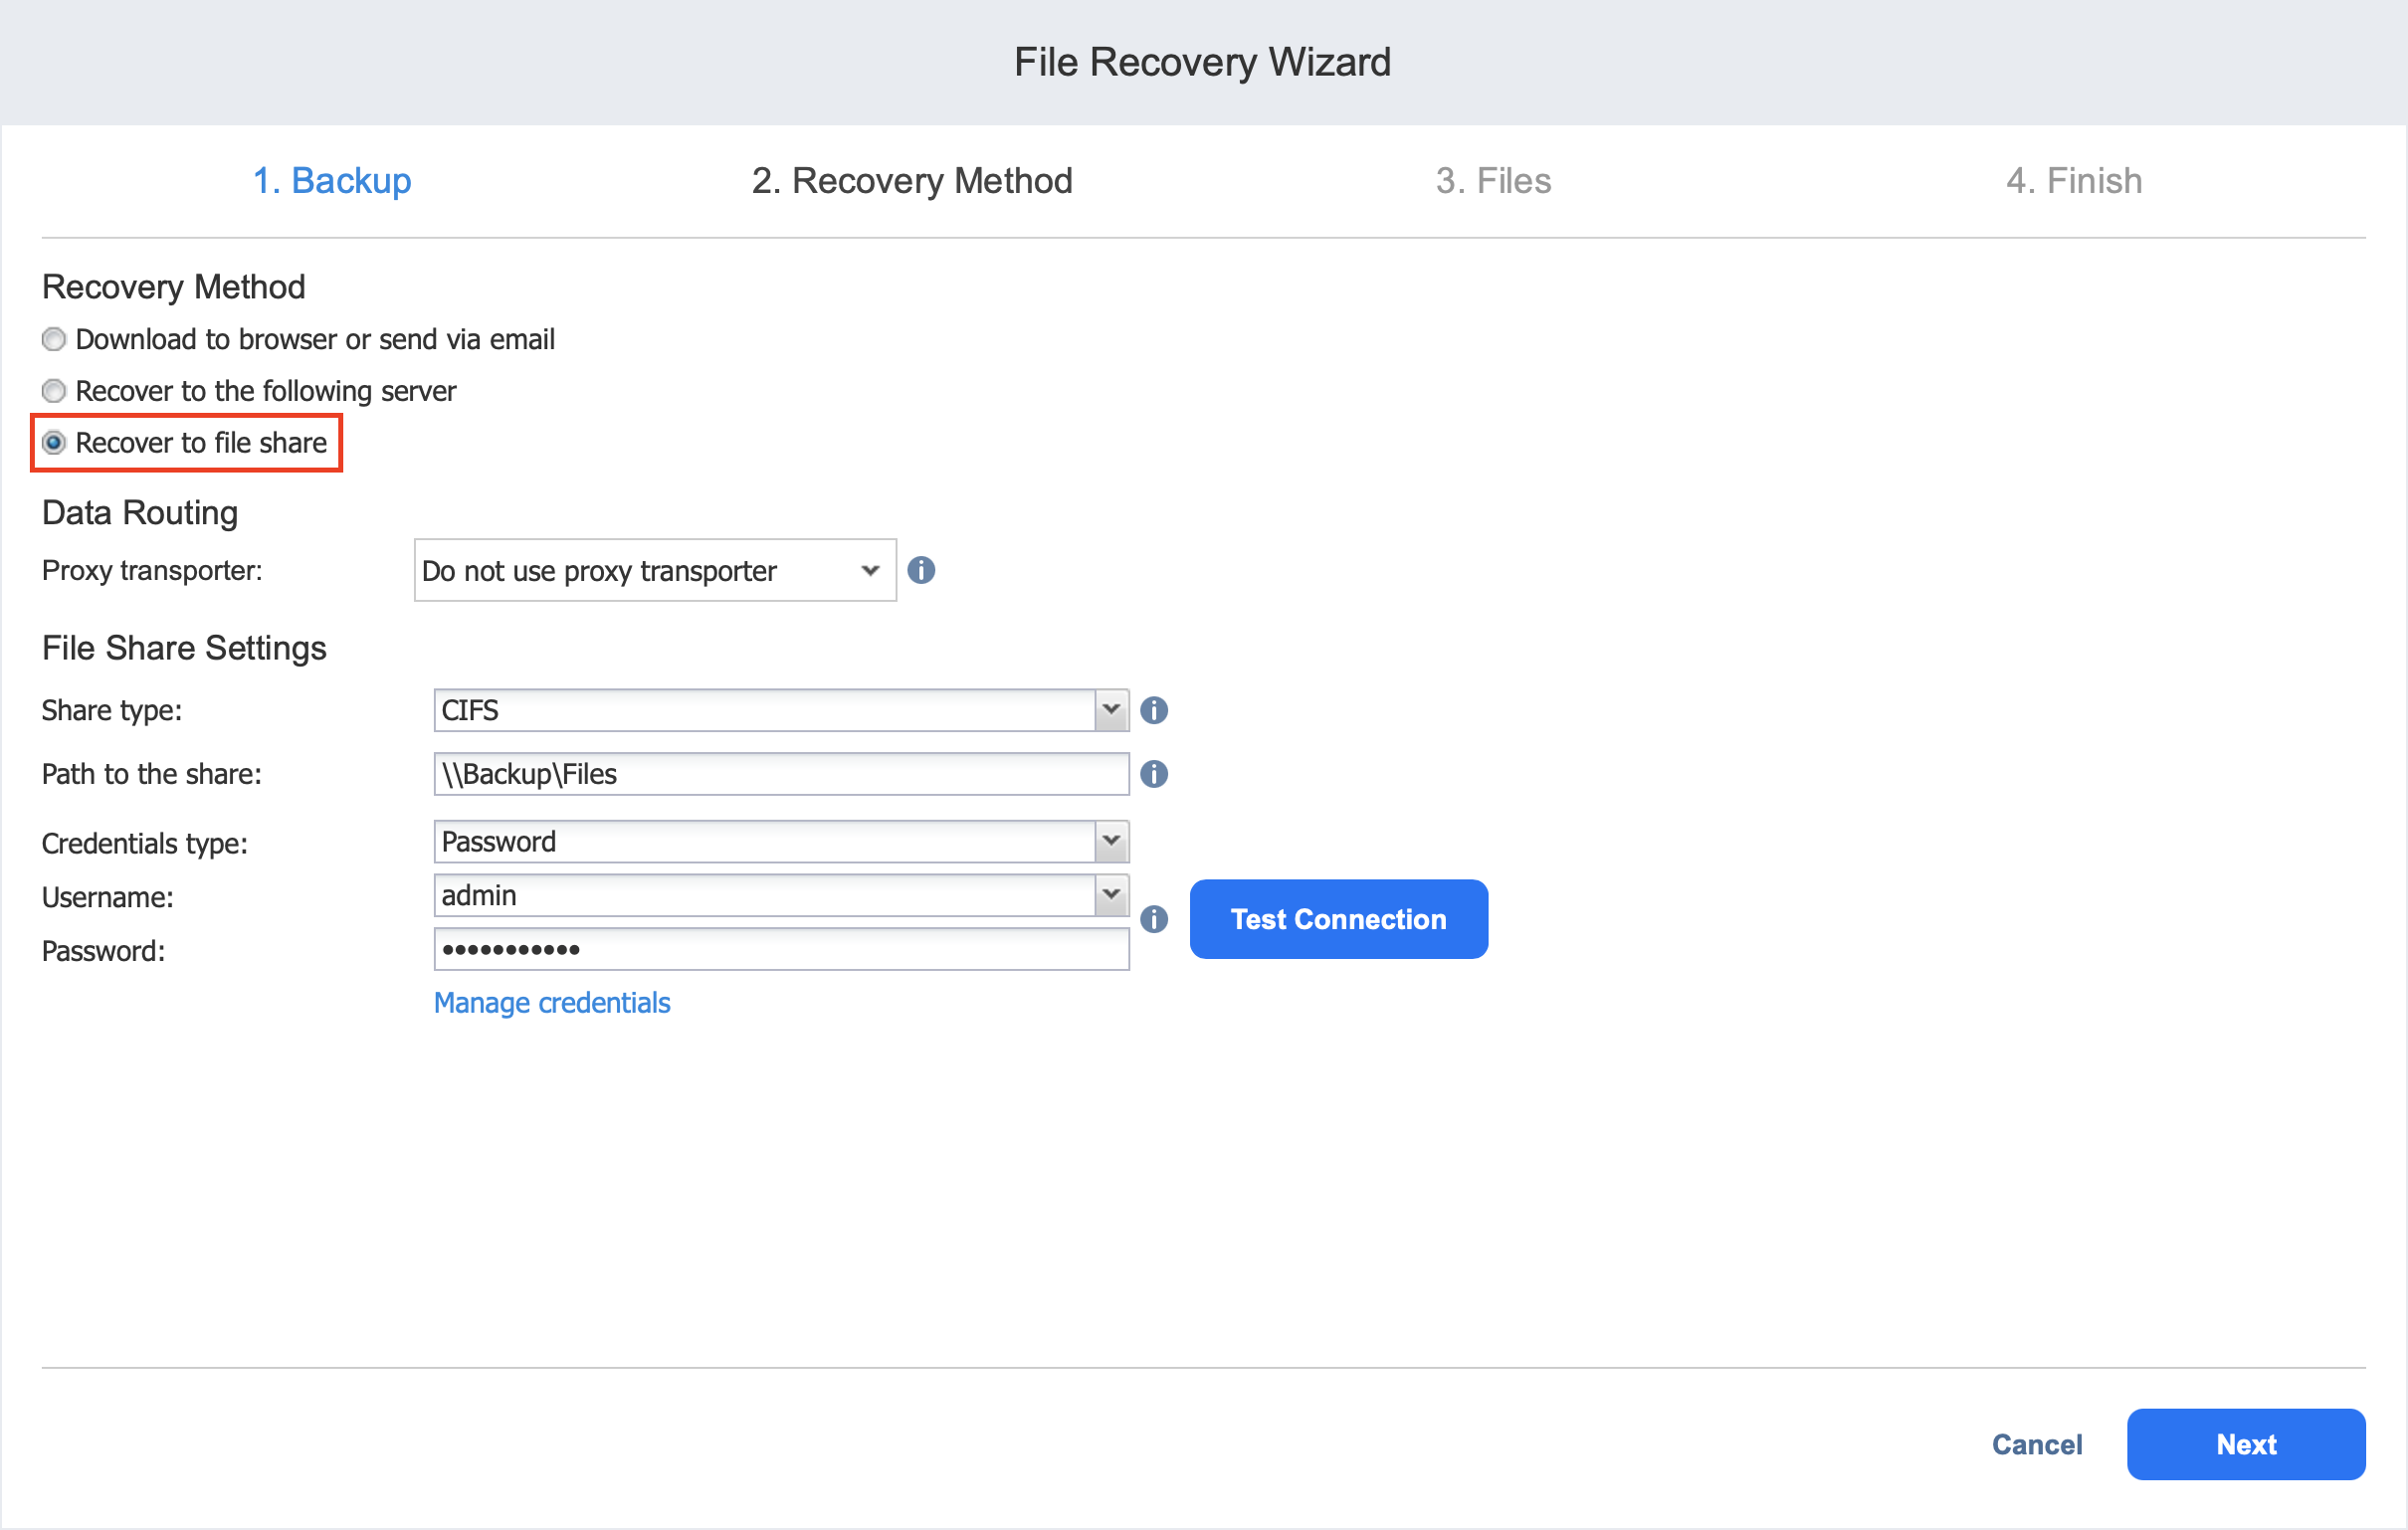Open the Proxy transporter dropdown
2408x1530 pixels.
654,570
